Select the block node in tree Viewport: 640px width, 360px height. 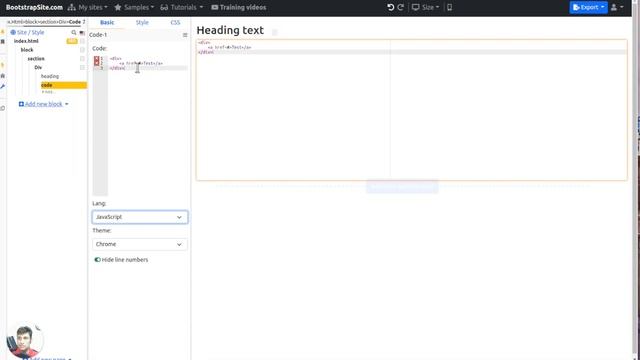(x=27, y=50)
